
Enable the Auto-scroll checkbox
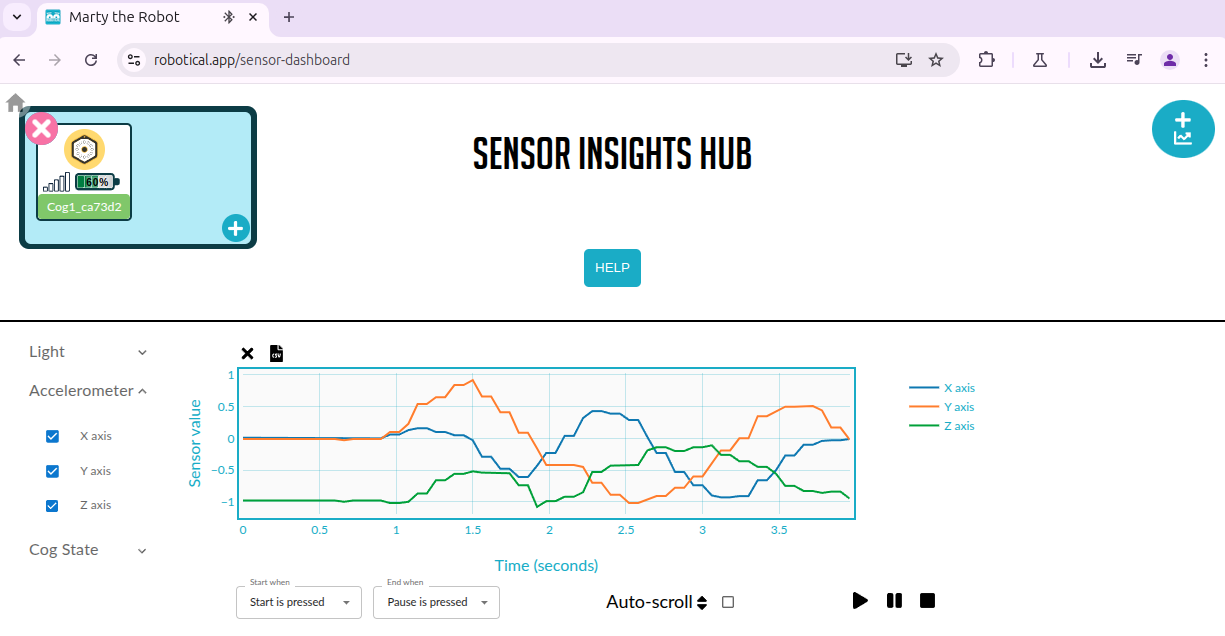pos(727,601)
